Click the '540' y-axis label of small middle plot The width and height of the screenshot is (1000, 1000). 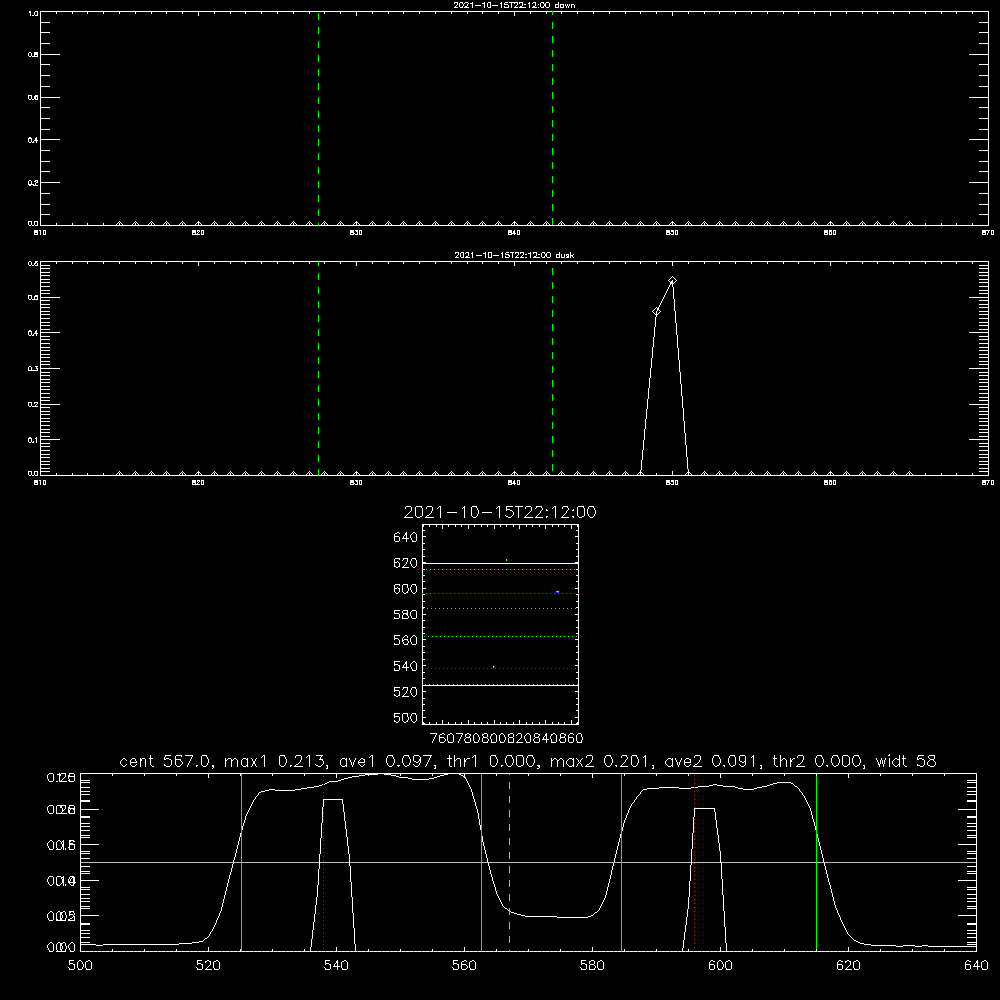pos(406,666)
